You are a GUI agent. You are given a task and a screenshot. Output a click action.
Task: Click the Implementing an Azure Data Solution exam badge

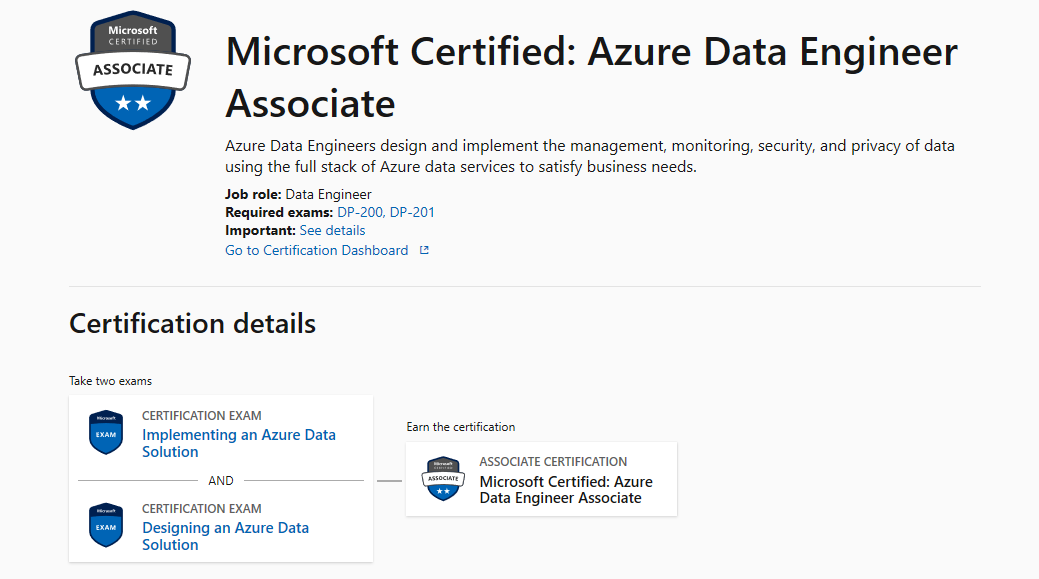(106, 433)
